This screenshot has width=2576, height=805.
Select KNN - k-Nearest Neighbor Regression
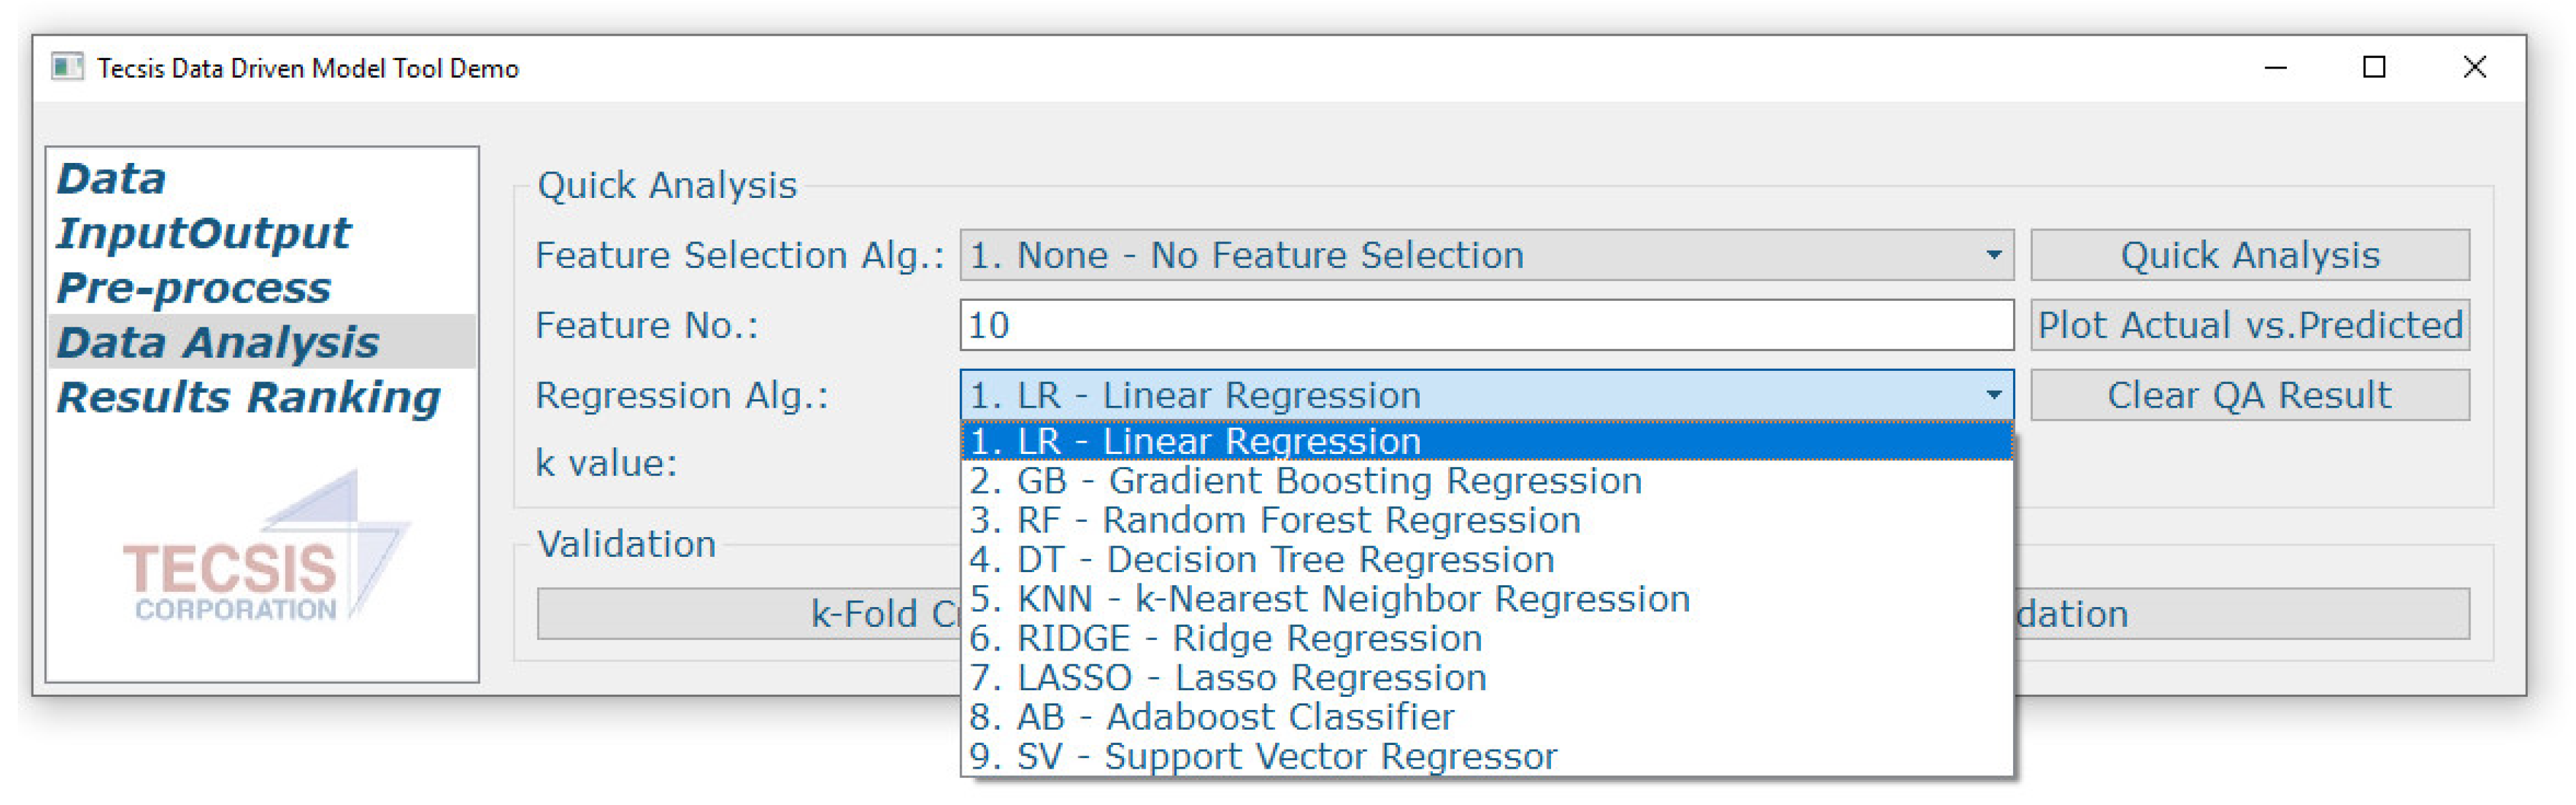[x=1330, y=599]
